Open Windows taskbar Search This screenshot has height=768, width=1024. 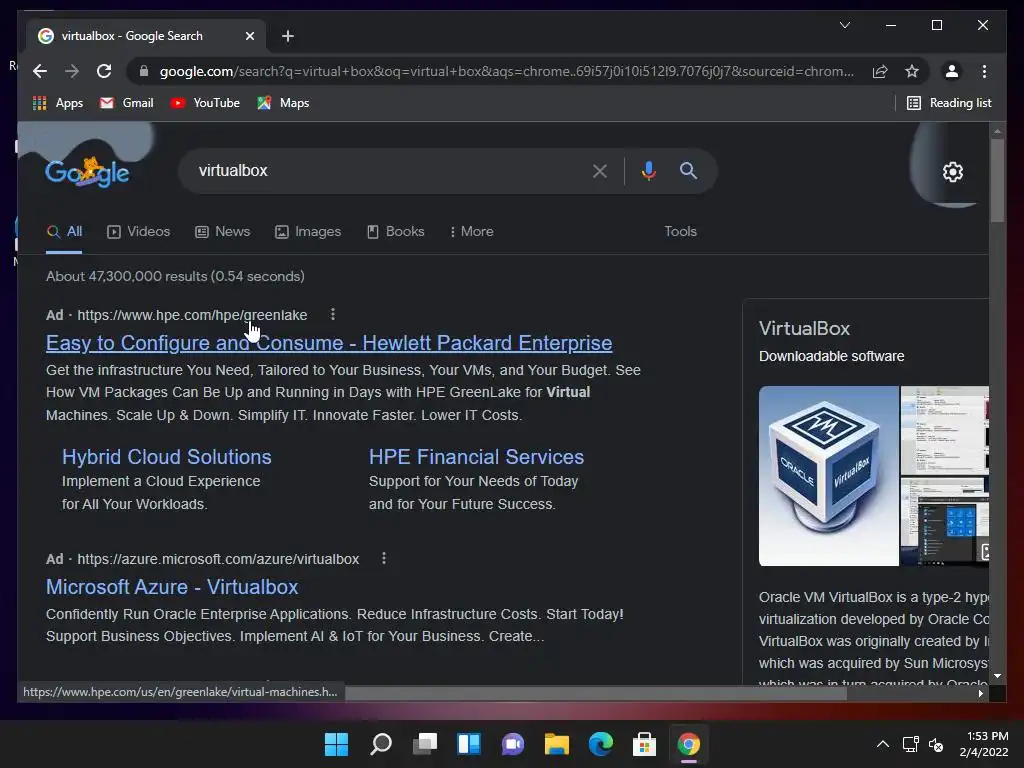[x=381, y=744]
